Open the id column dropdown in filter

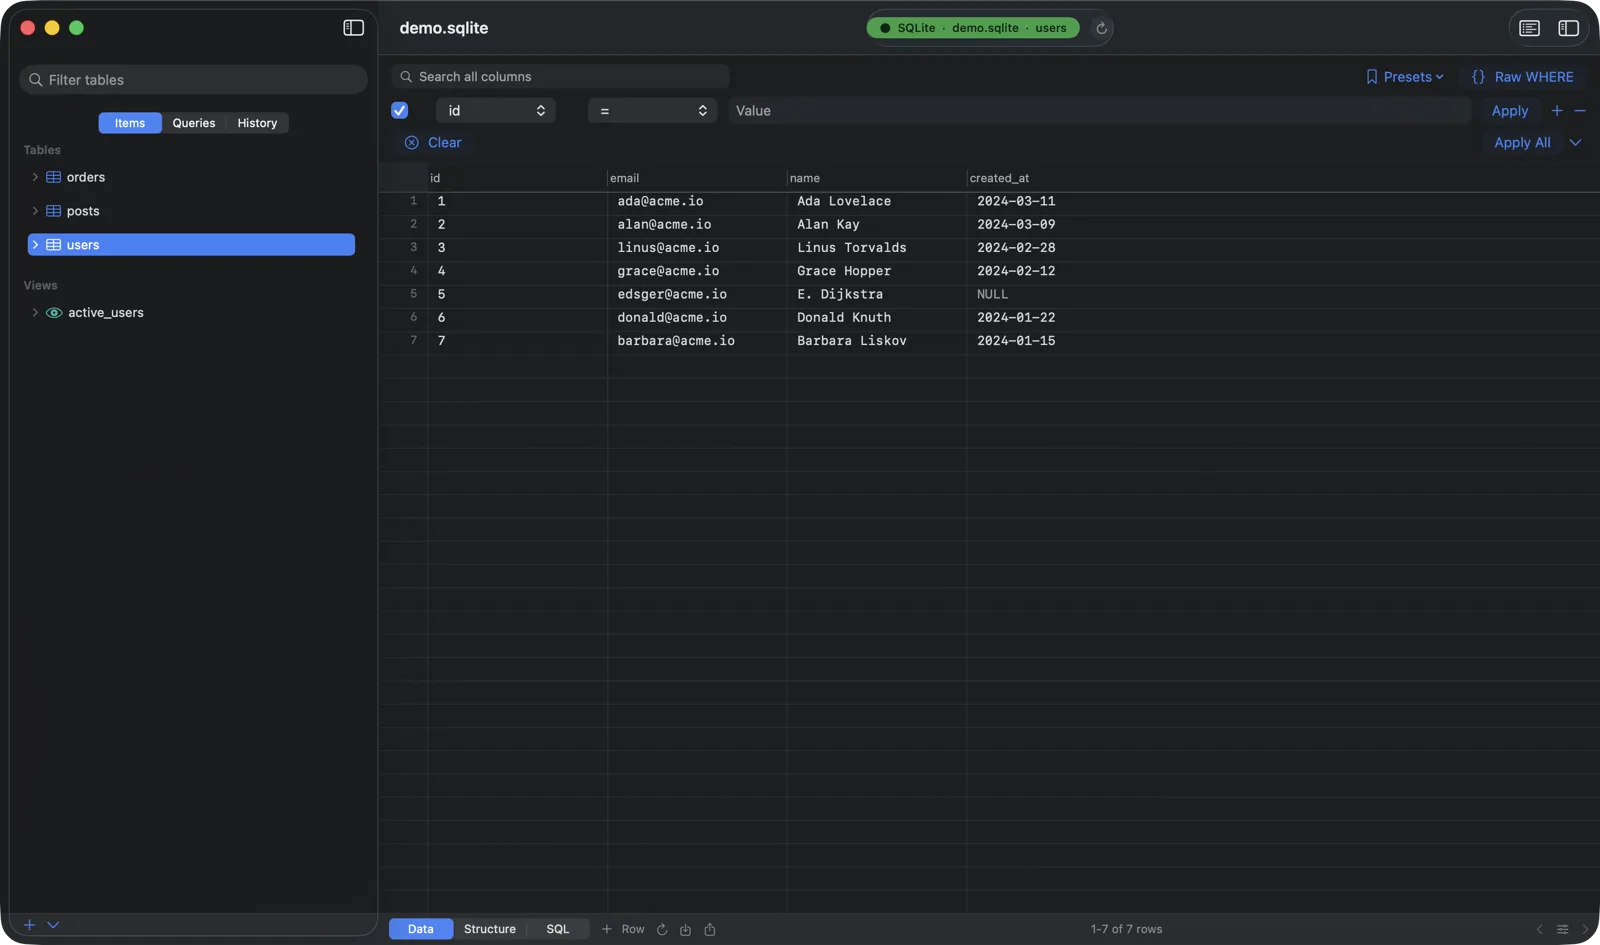pyautogui.click(x=496, y=111)
